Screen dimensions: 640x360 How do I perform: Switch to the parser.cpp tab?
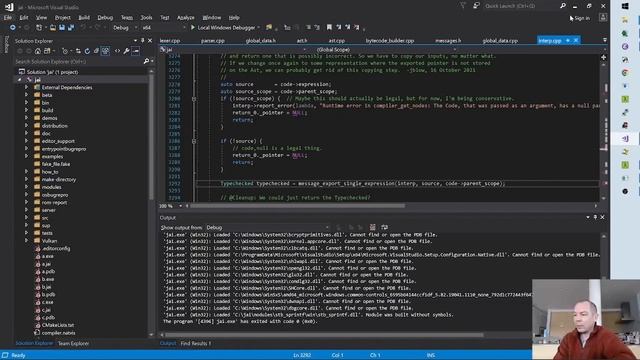coord(213,40)
